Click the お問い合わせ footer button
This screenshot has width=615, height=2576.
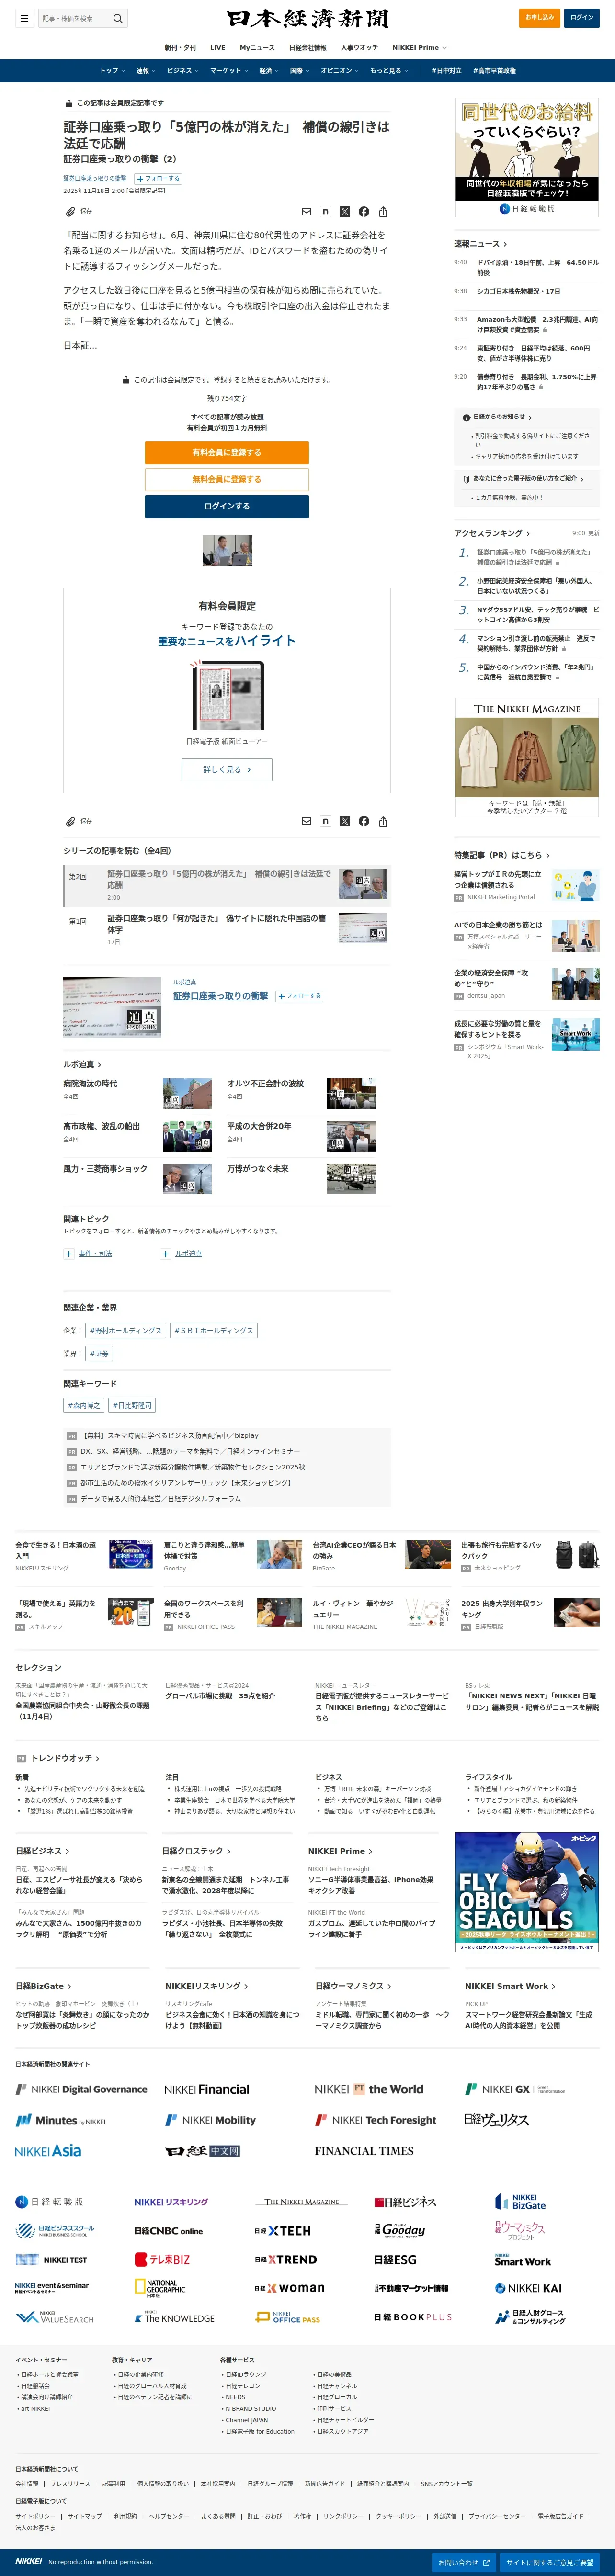pyautogui.click(x=464, y=2562)
